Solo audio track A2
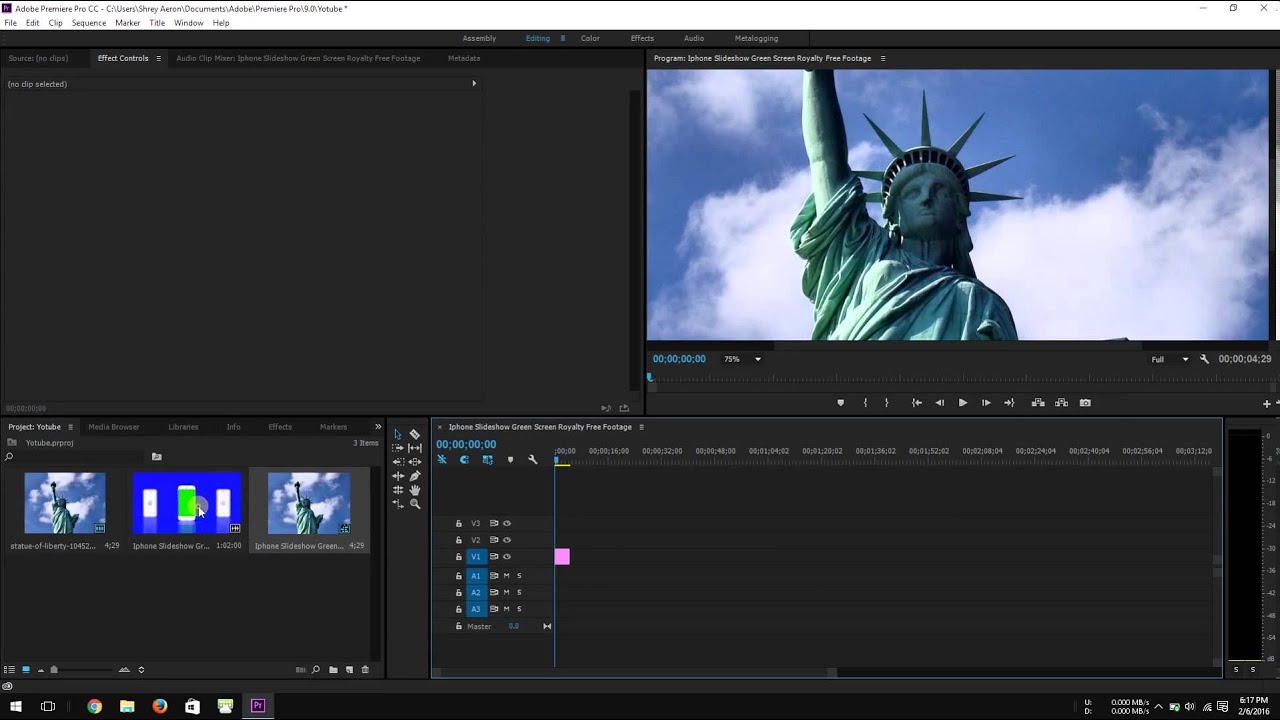 [519, 592]
